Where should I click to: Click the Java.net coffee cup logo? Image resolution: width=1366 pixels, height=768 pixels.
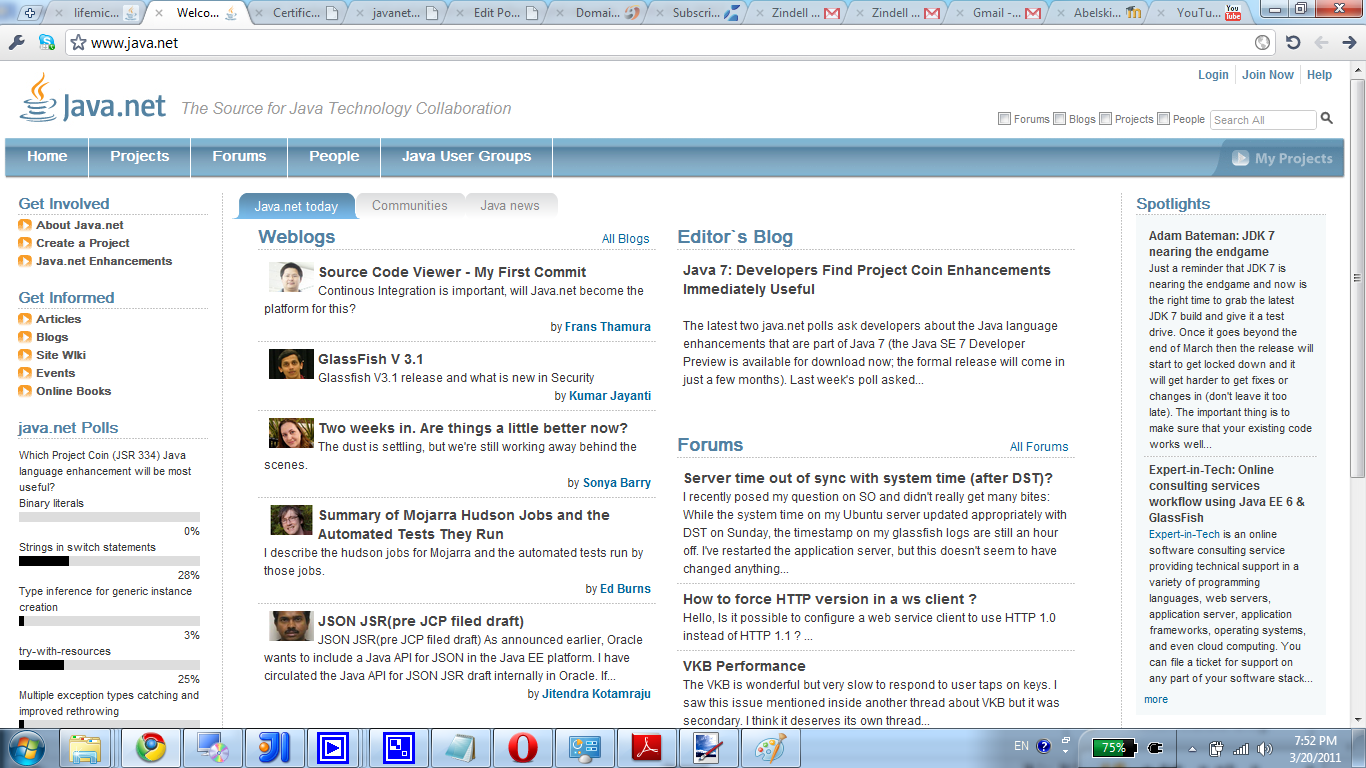(38, 97)
